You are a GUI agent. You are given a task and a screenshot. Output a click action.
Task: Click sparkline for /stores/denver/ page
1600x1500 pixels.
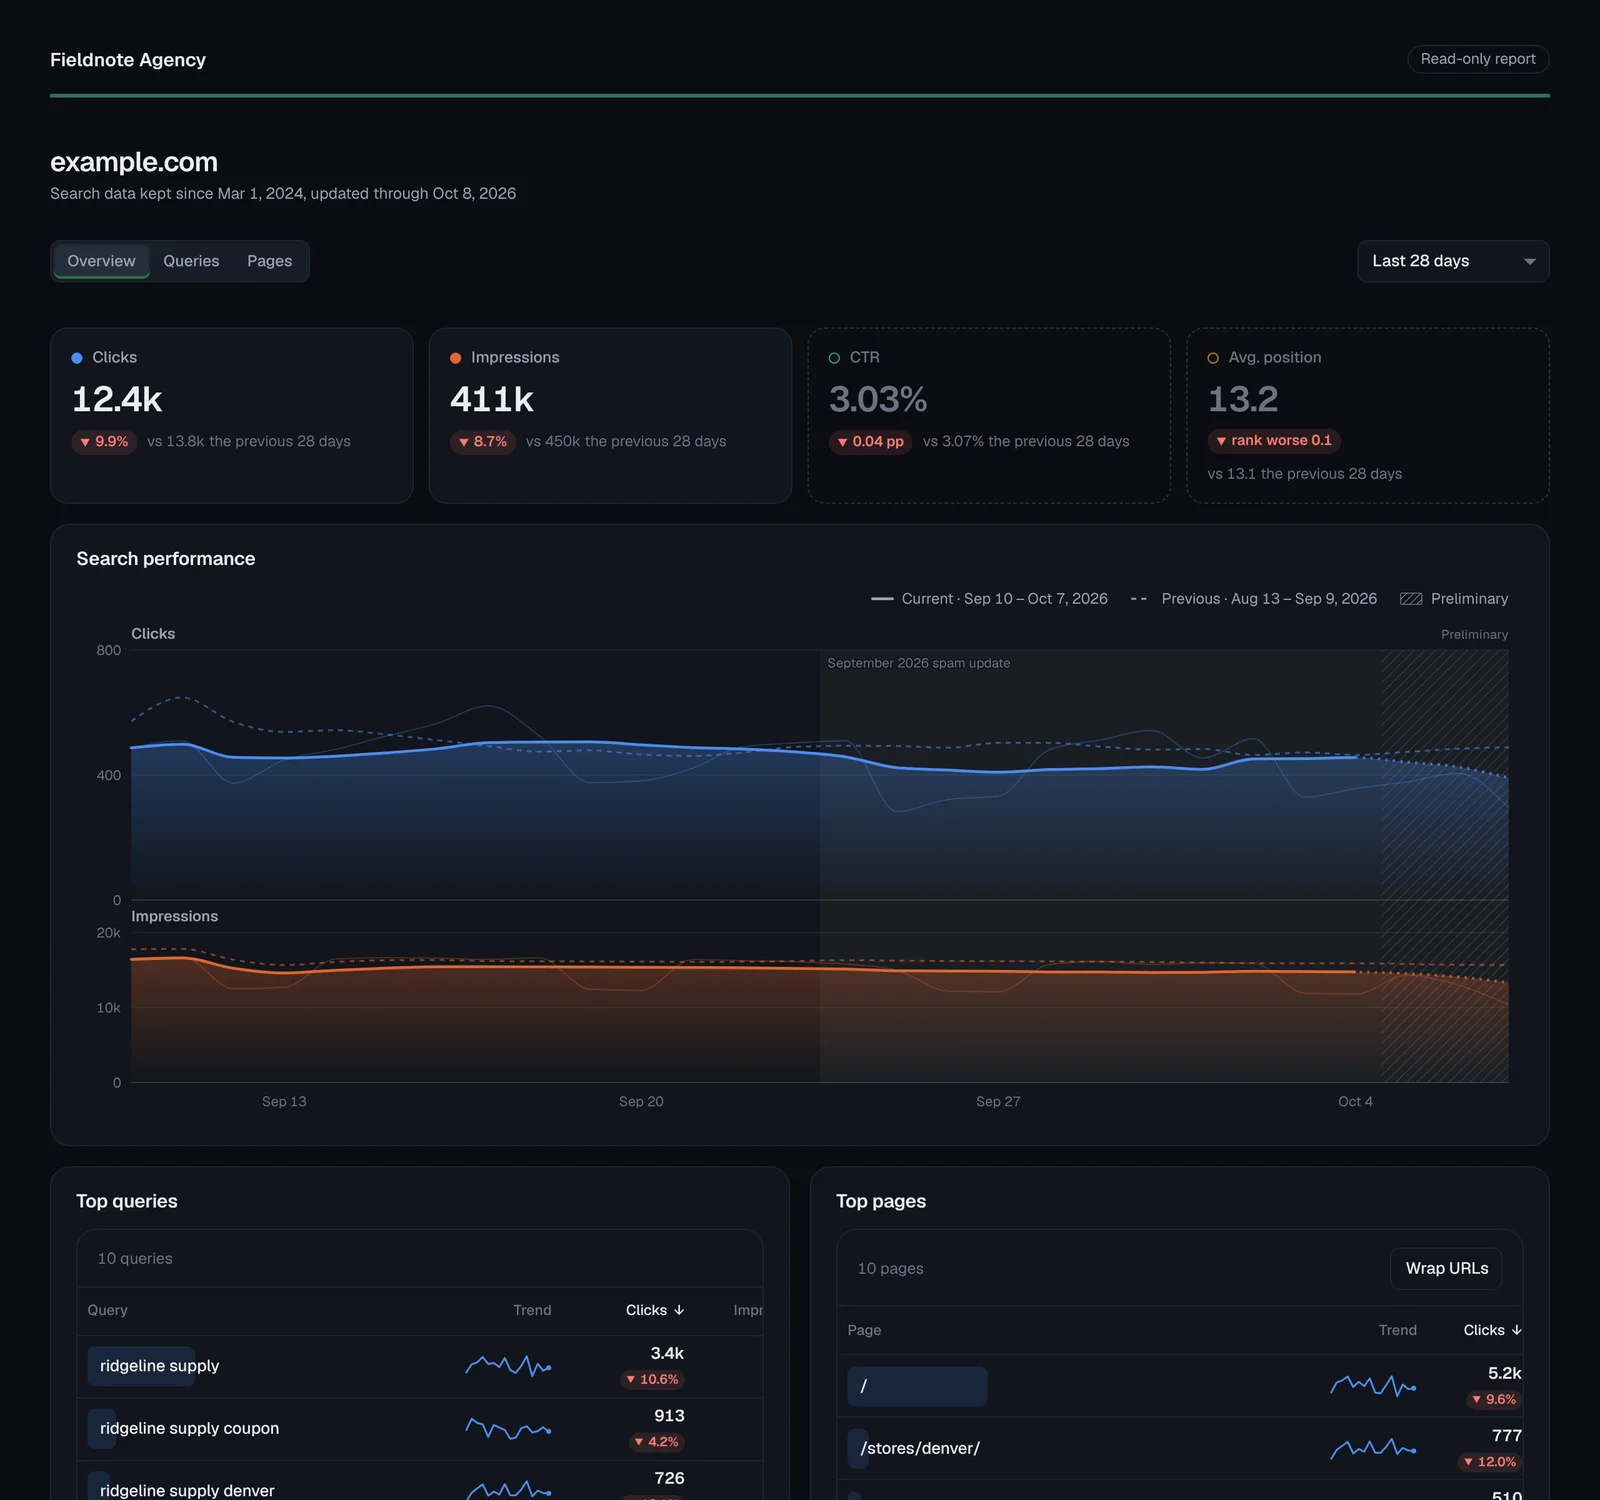[x=1373, y=1448]
